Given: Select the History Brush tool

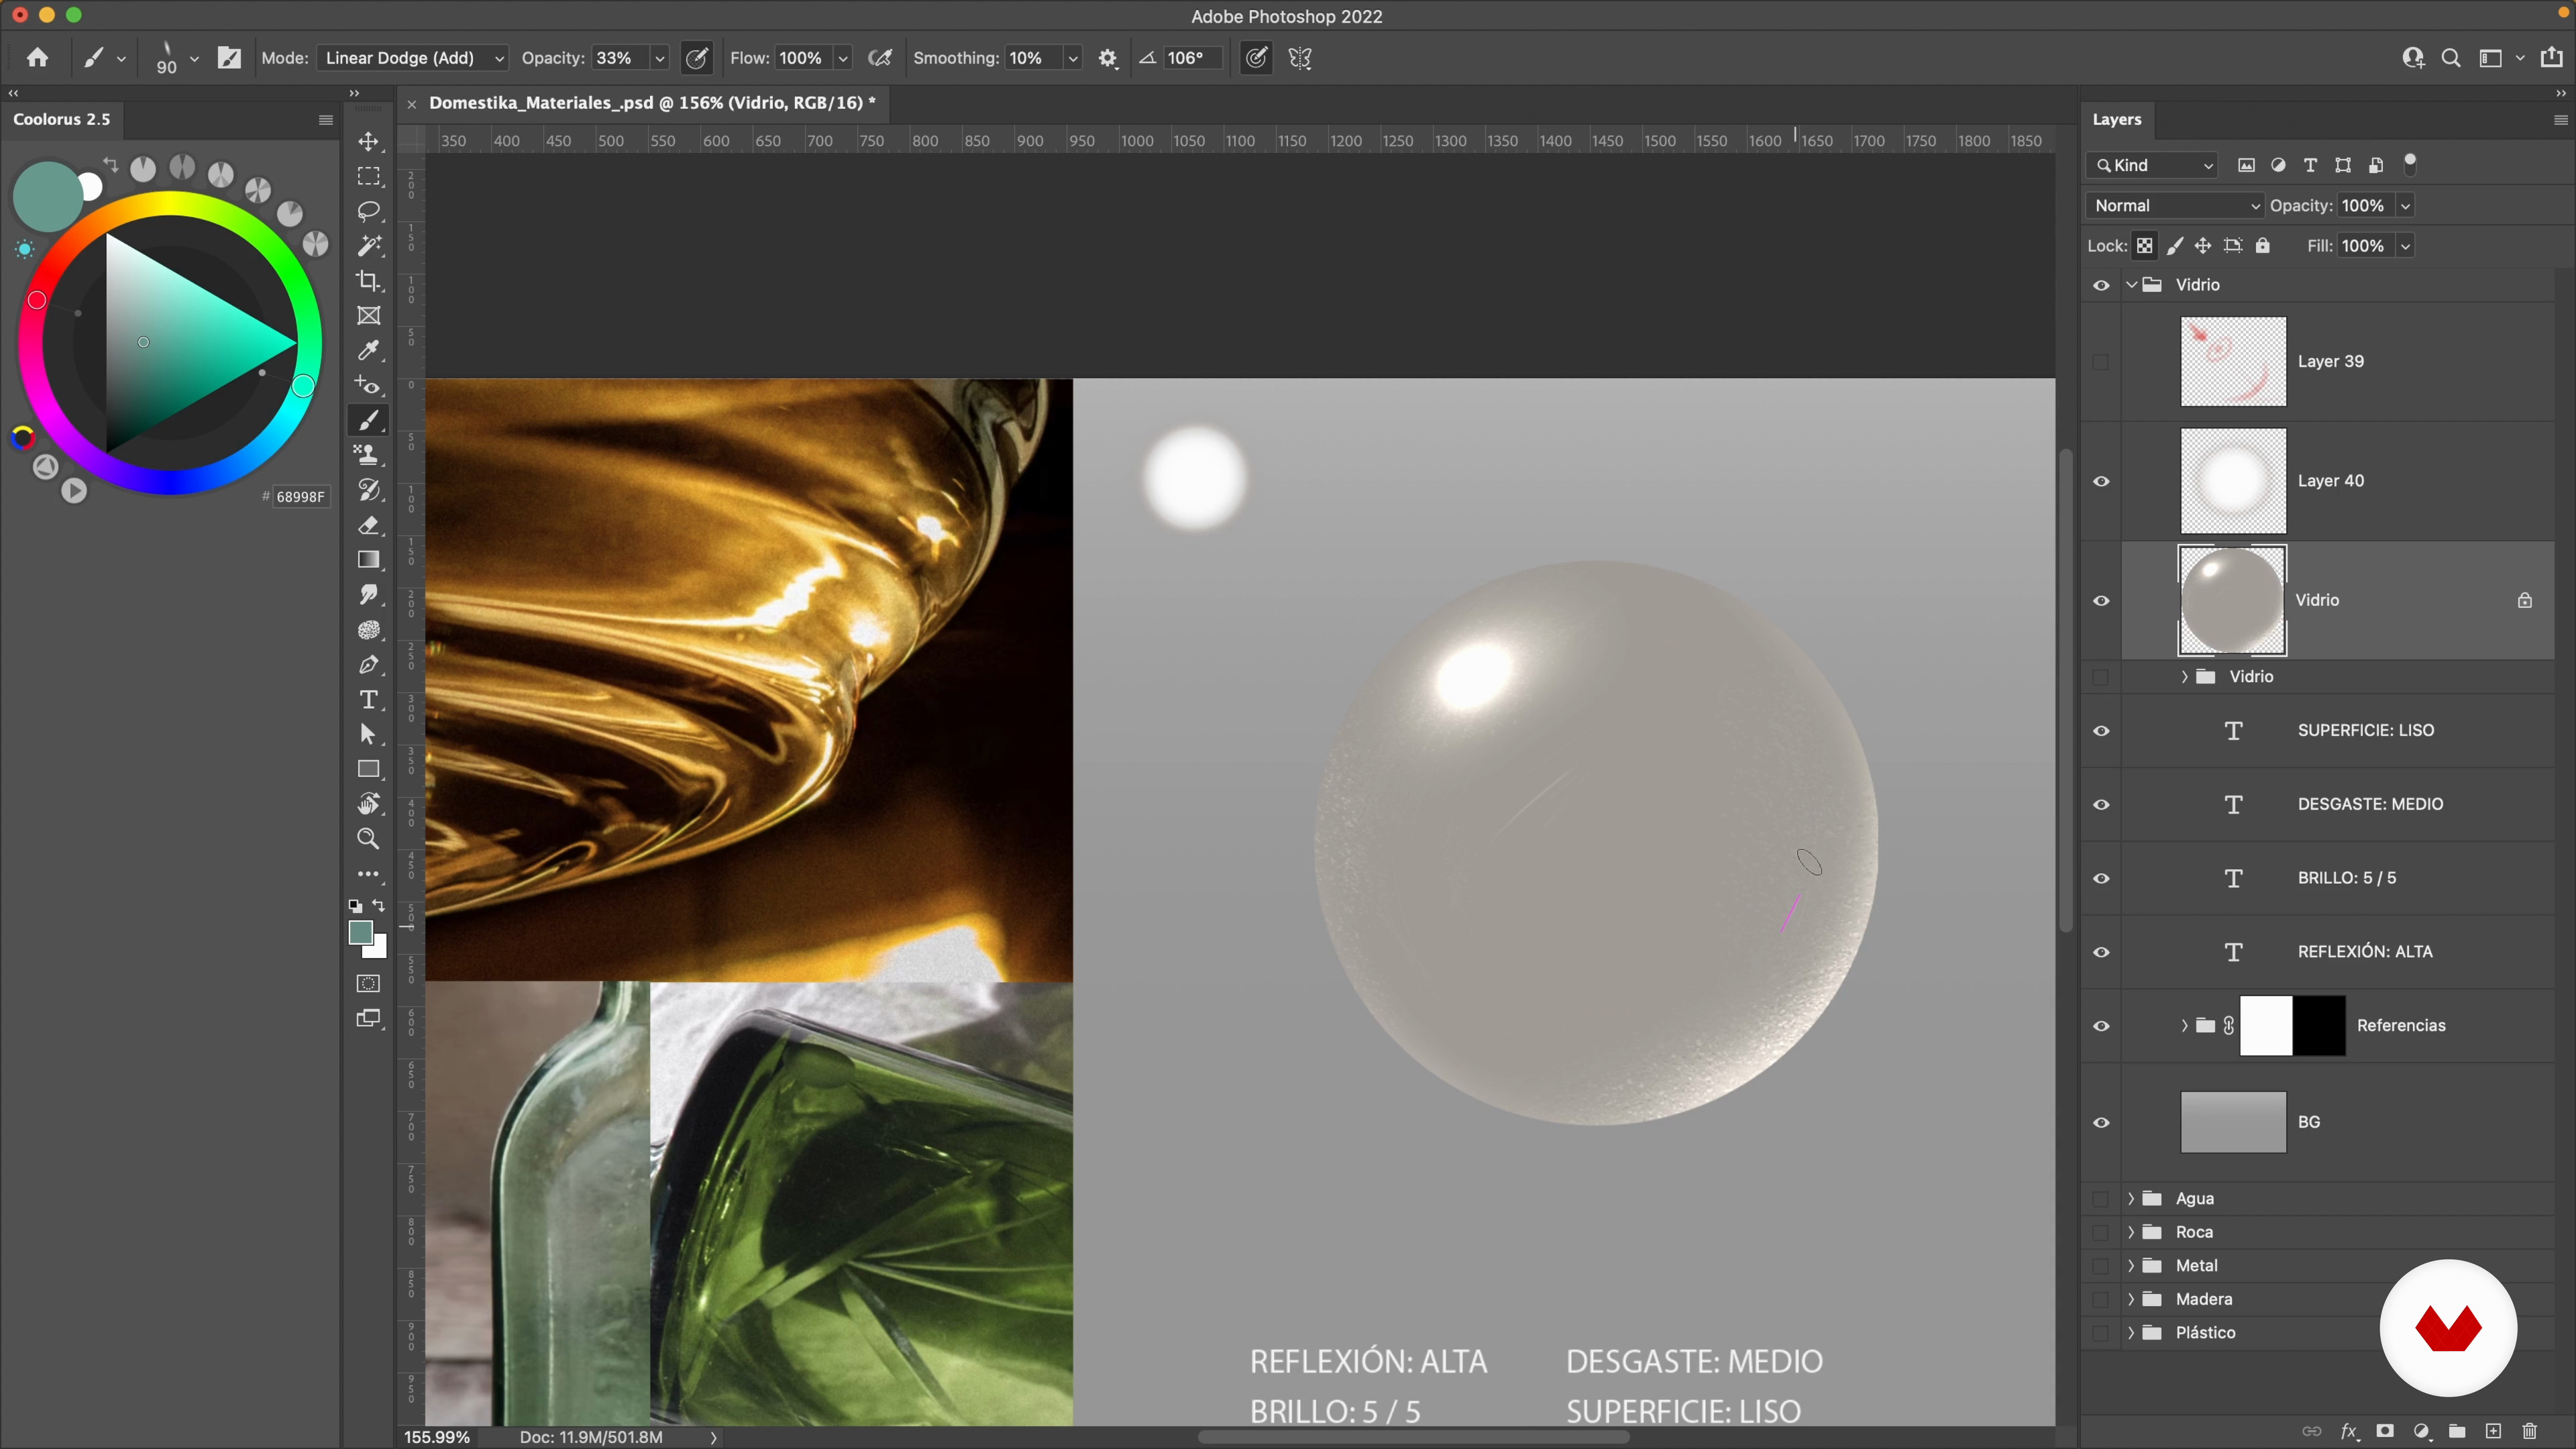Looking at the screenshot, I should pos(369,490).
